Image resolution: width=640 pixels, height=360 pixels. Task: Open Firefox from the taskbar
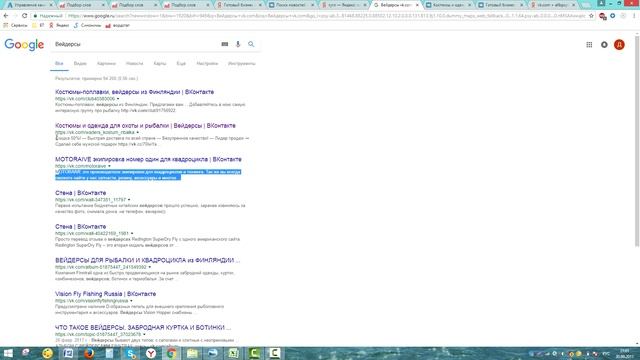click(89, 353)
